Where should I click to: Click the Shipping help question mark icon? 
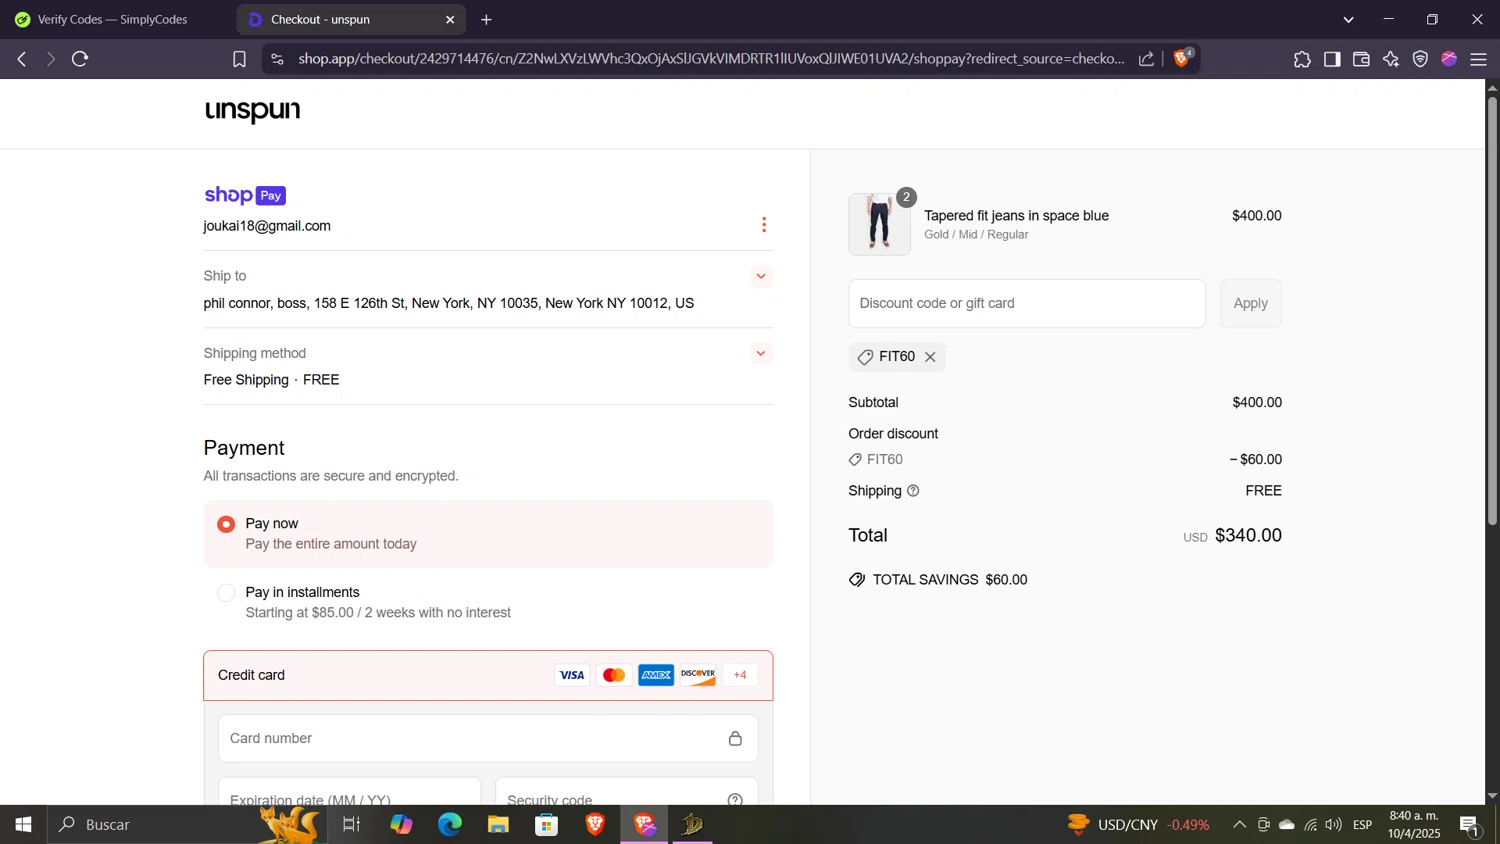pos(913,491)
